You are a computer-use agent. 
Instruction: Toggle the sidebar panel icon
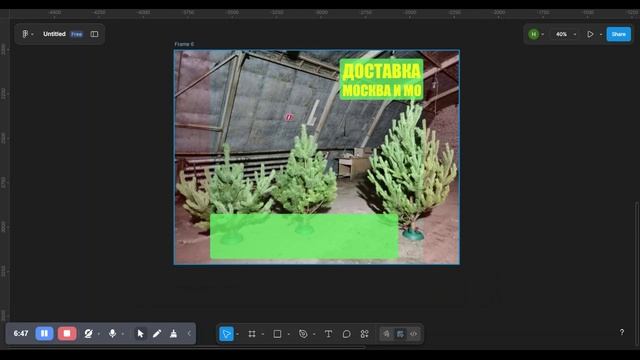point(94,34)
